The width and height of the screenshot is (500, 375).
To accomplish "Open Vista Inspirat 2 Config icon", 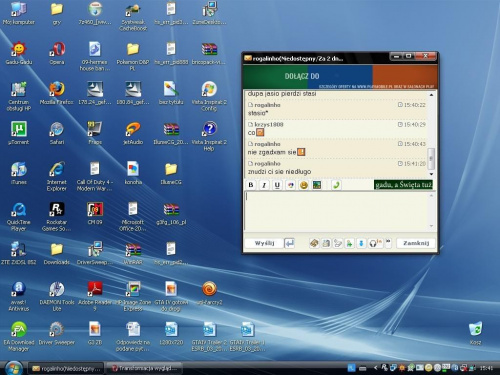I will [x=209, y=96].
